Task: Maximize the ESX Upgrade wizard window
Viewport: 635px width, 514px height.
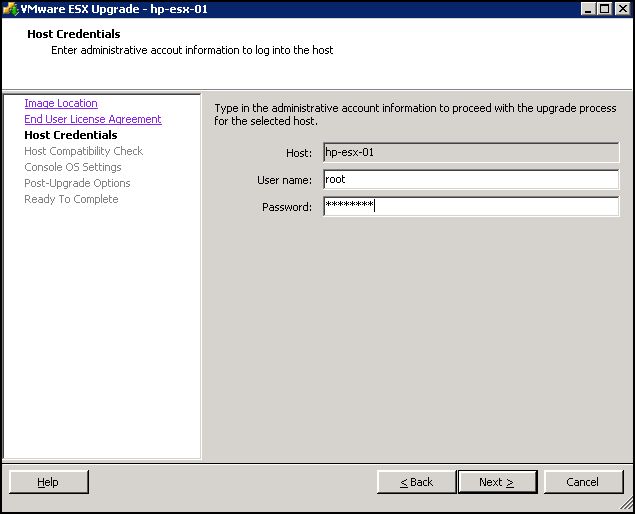Action: (604, 9)
